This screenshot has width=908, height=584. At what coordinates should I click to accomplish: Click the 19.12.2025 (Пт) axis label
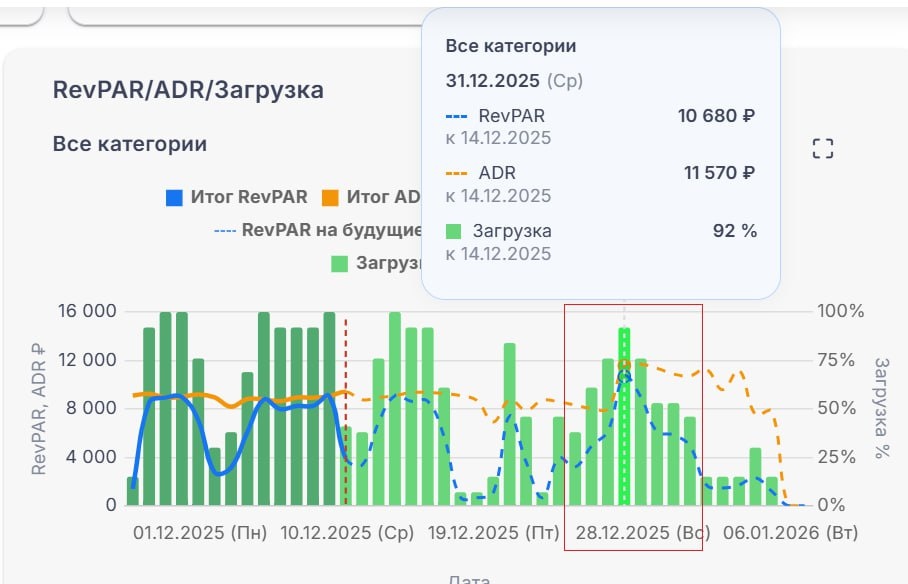(494, 532)
